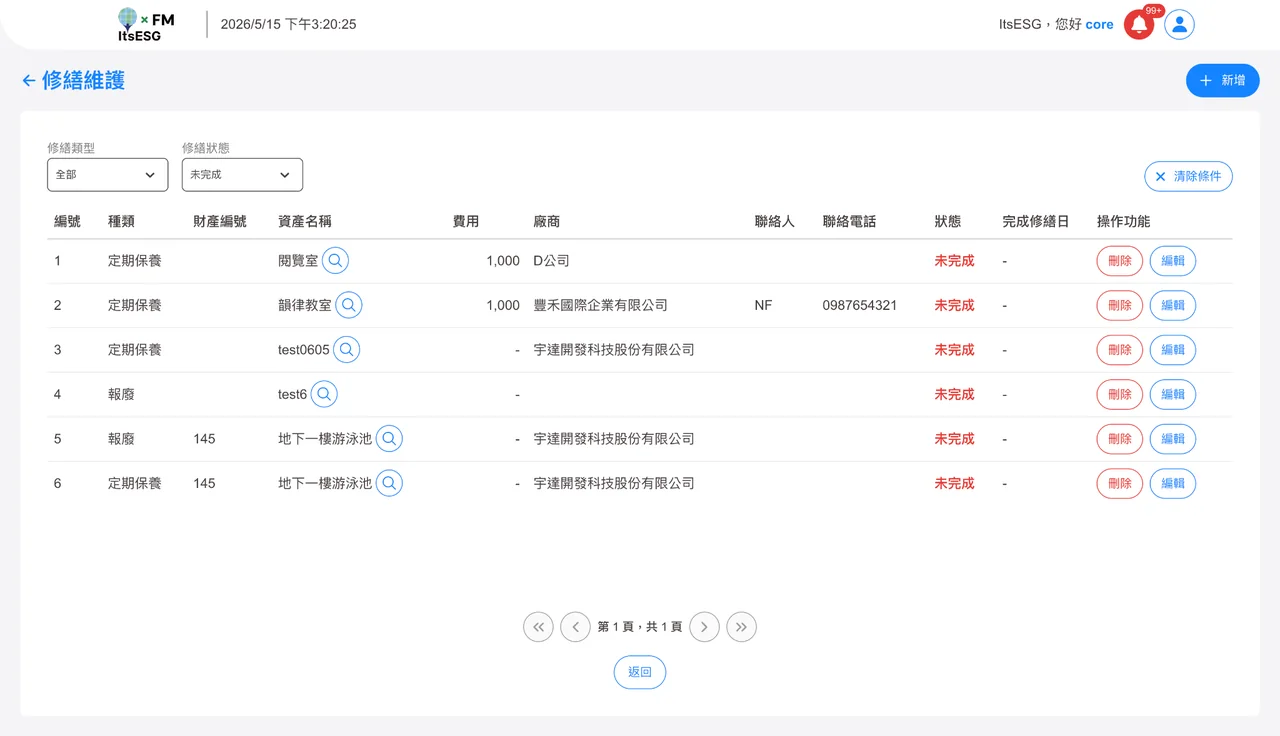The image size is (1280, 736).
Task: Click the 聯絡電話 column header
Action: coord(850,221)
